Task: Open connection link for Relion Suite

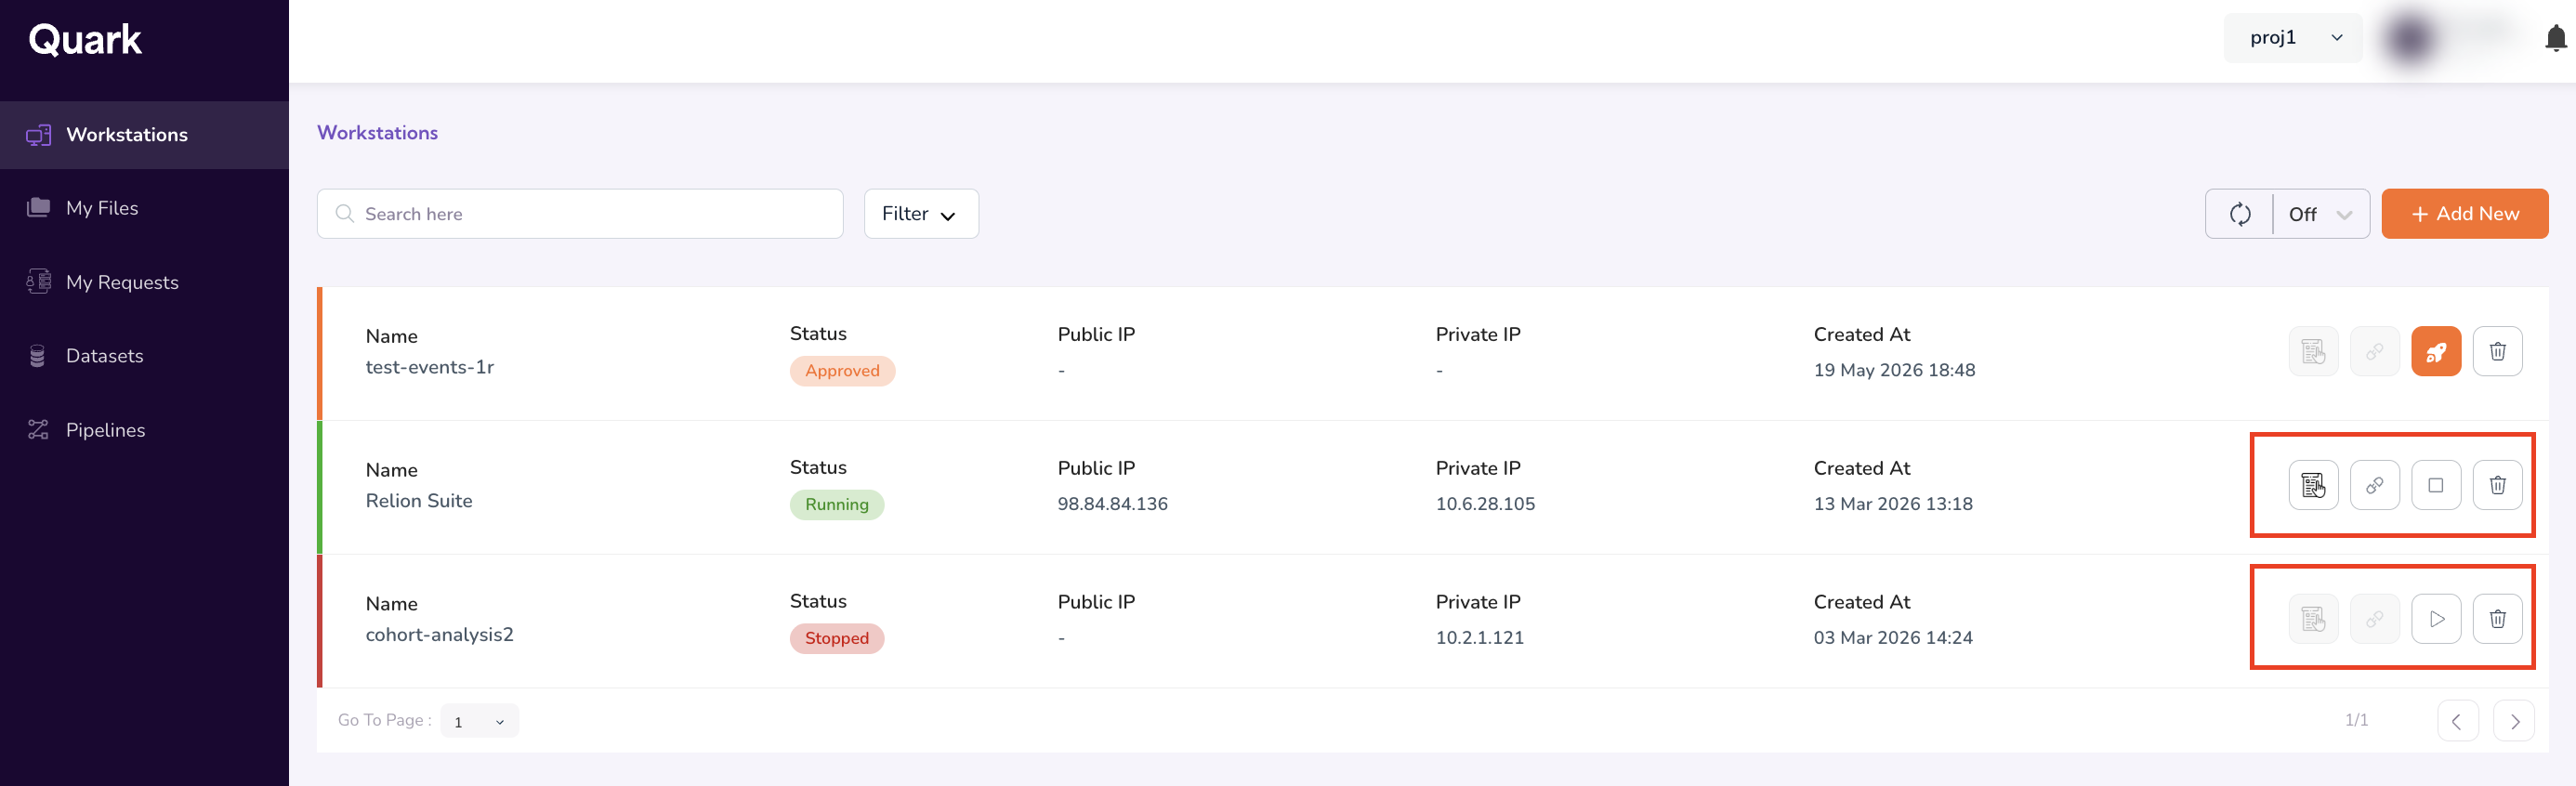Action: [x=2374, y=485]
